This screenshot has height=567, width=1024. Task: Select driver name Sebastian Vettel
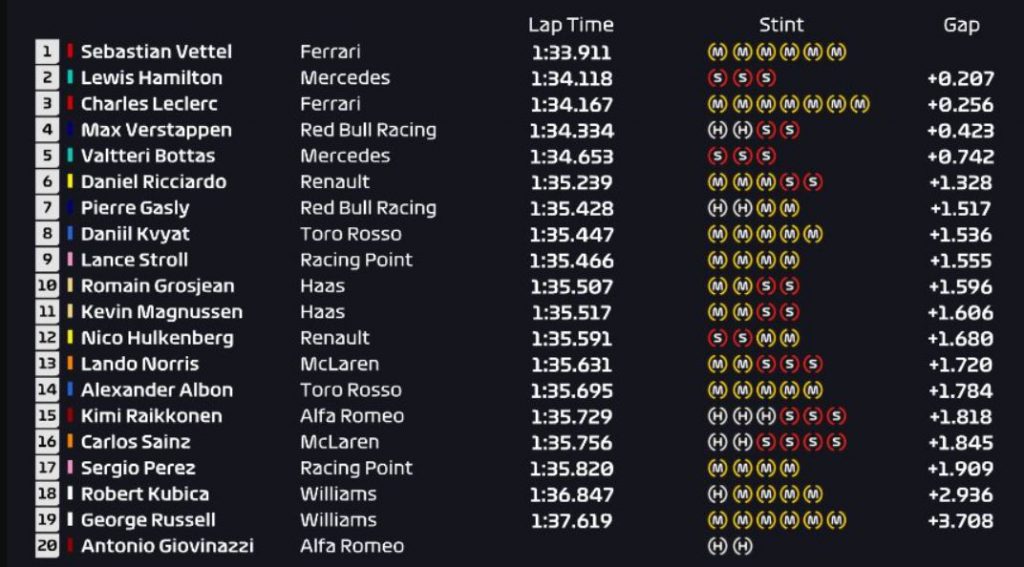[x=156, y=52]
